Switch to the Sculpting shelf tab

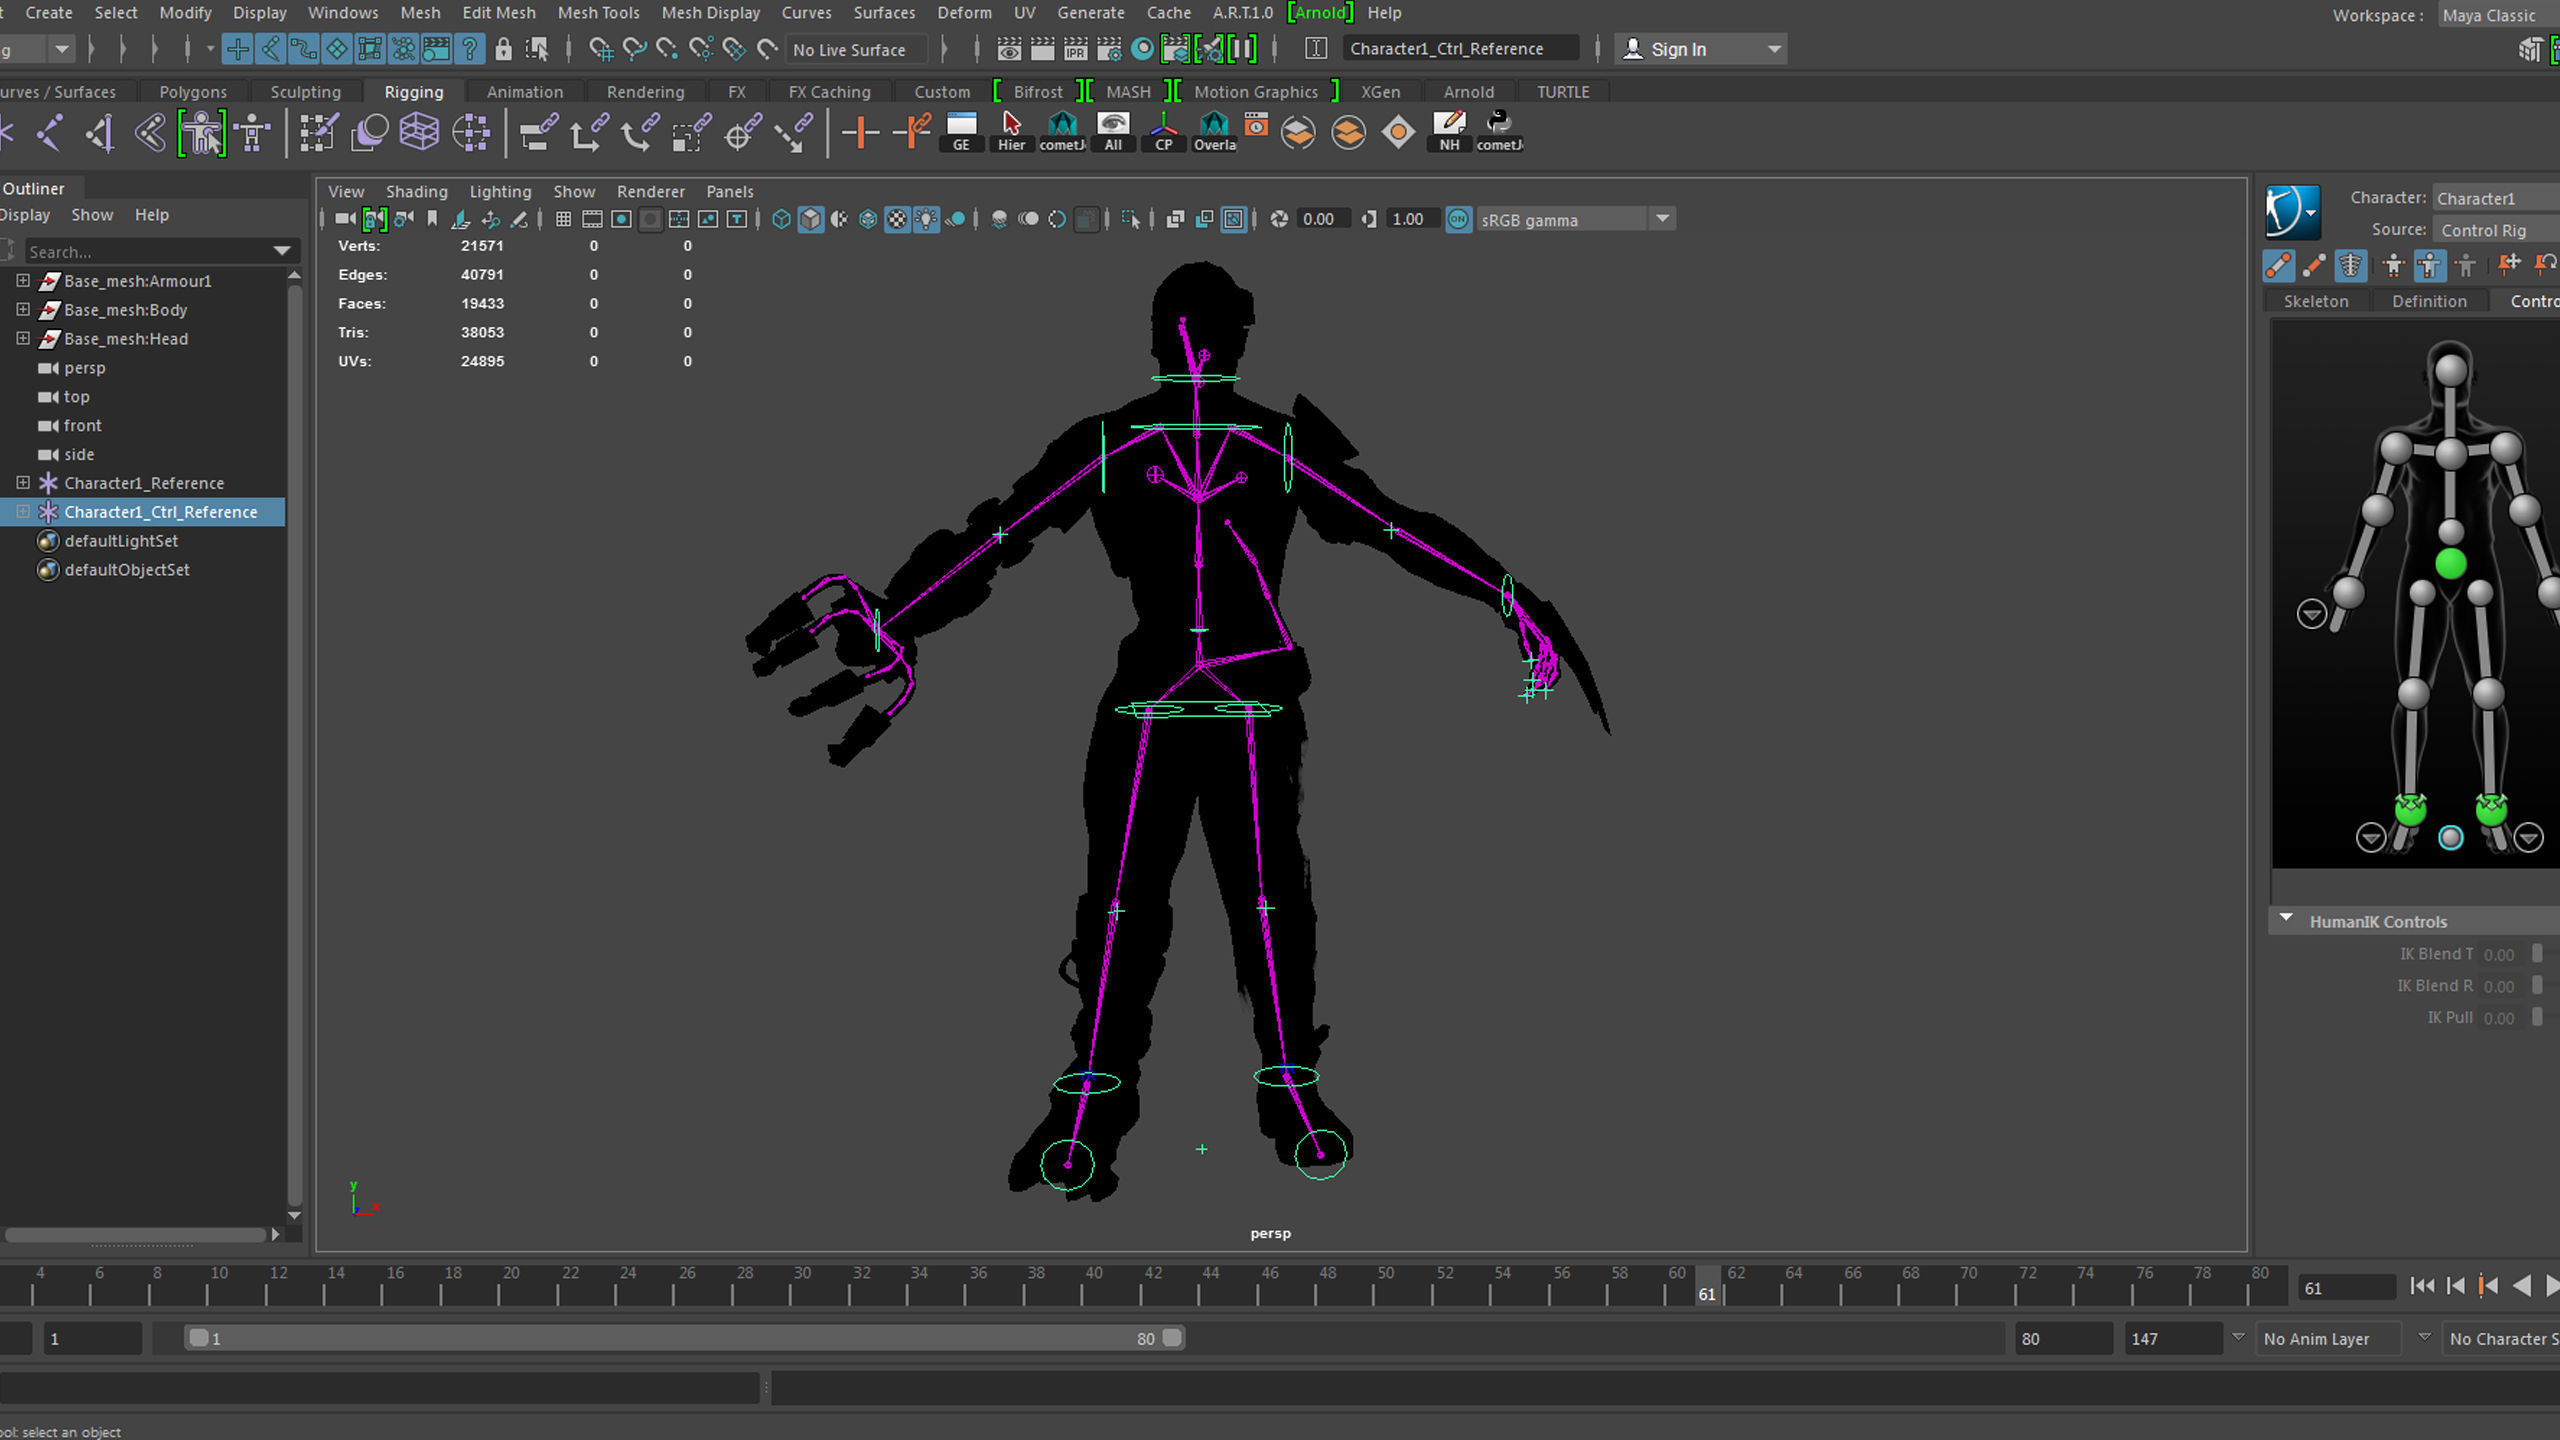click(x=305, y=91)
